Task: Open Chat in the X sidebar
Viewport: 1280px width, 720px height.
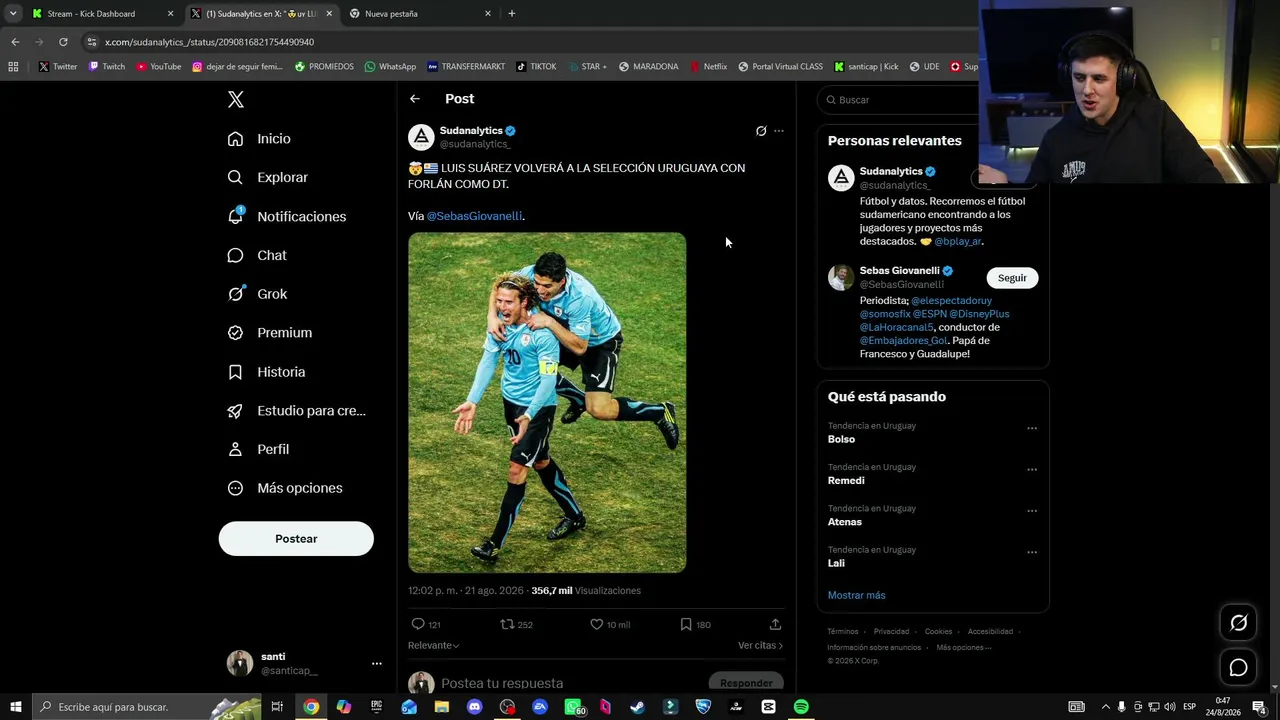Action: (257, 255)
